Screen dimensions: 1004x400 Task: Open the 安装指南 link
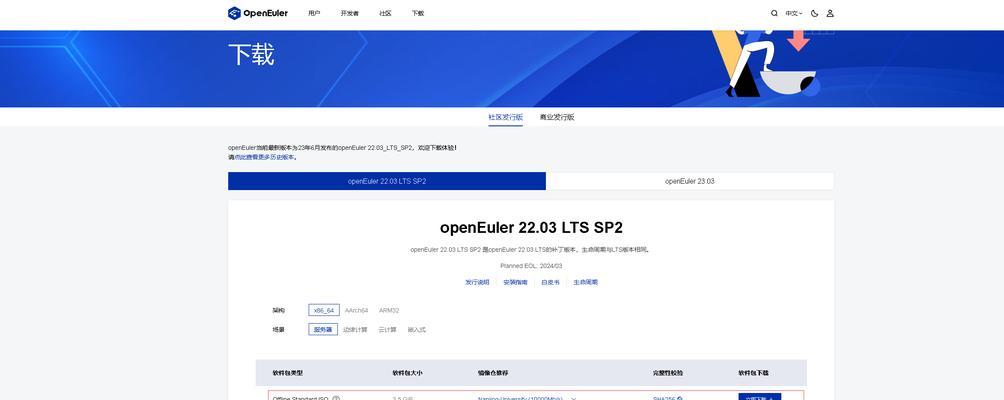coord(515,282)
